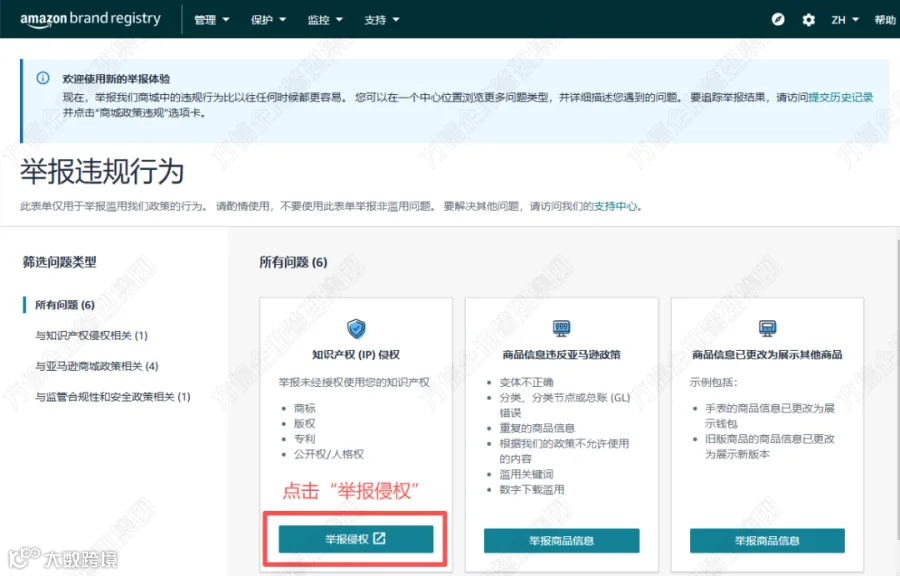Click the info icon in the blue banner
The image size is (900, 576).
pyautogui.click(x=43, y=78)
